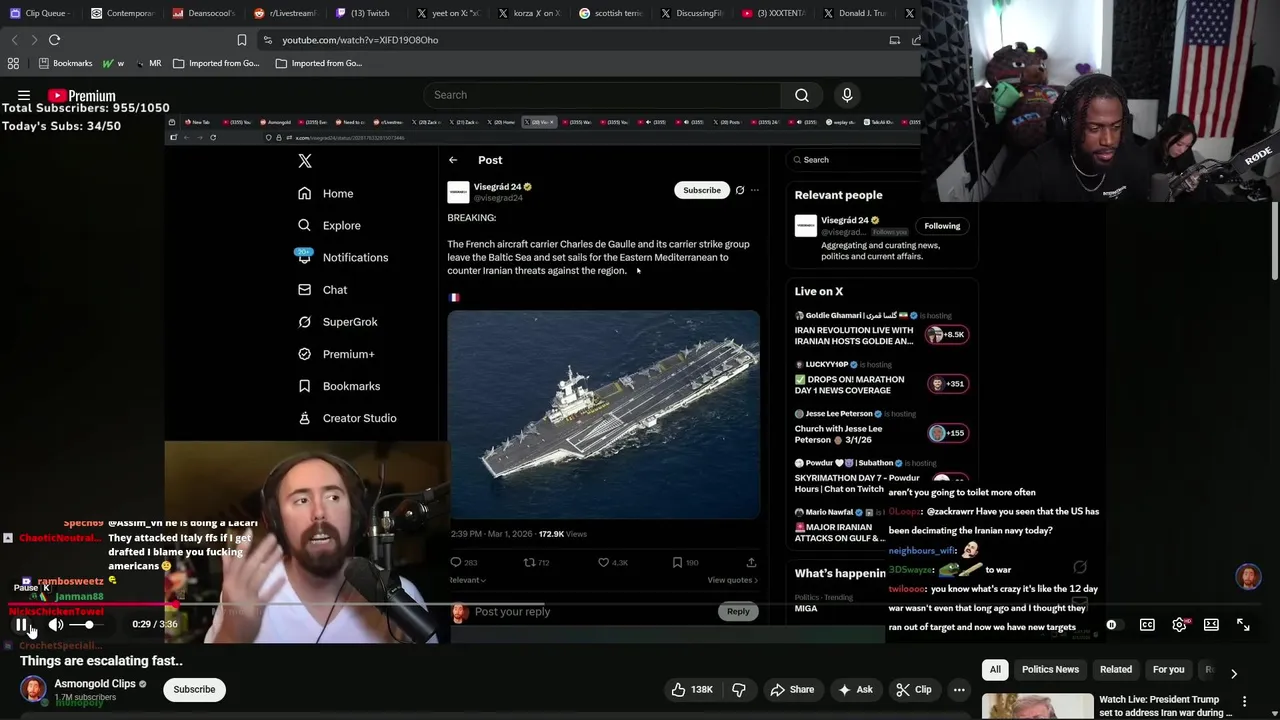Switch to the Donald J. Tru... browser tab
This screenshot has height=720, width=1280.
[x=856, y=13]
